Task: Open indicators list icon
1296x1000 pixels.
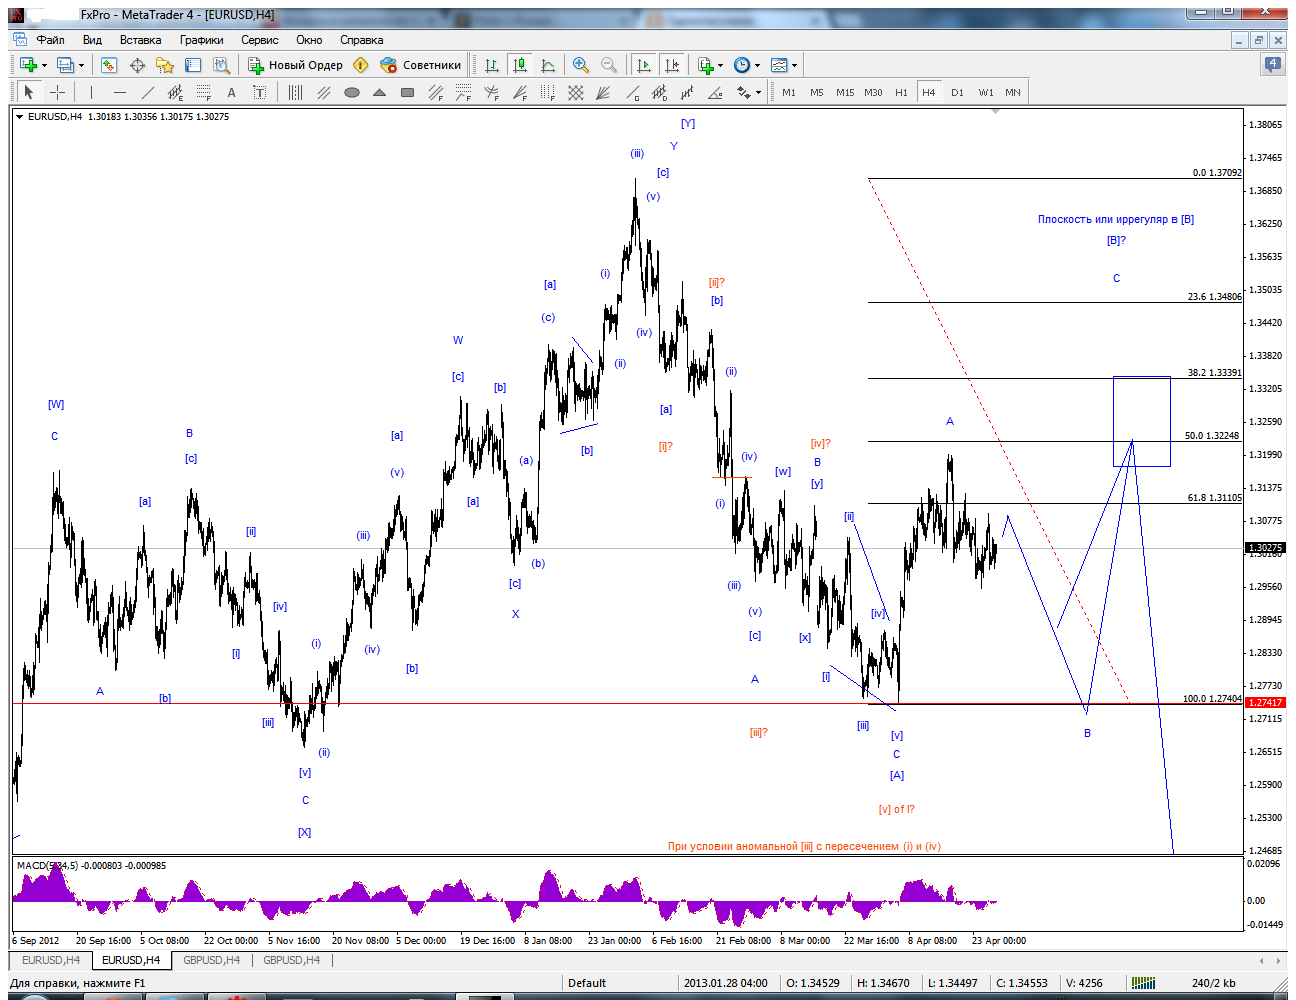Action: [x=706, y=65]
